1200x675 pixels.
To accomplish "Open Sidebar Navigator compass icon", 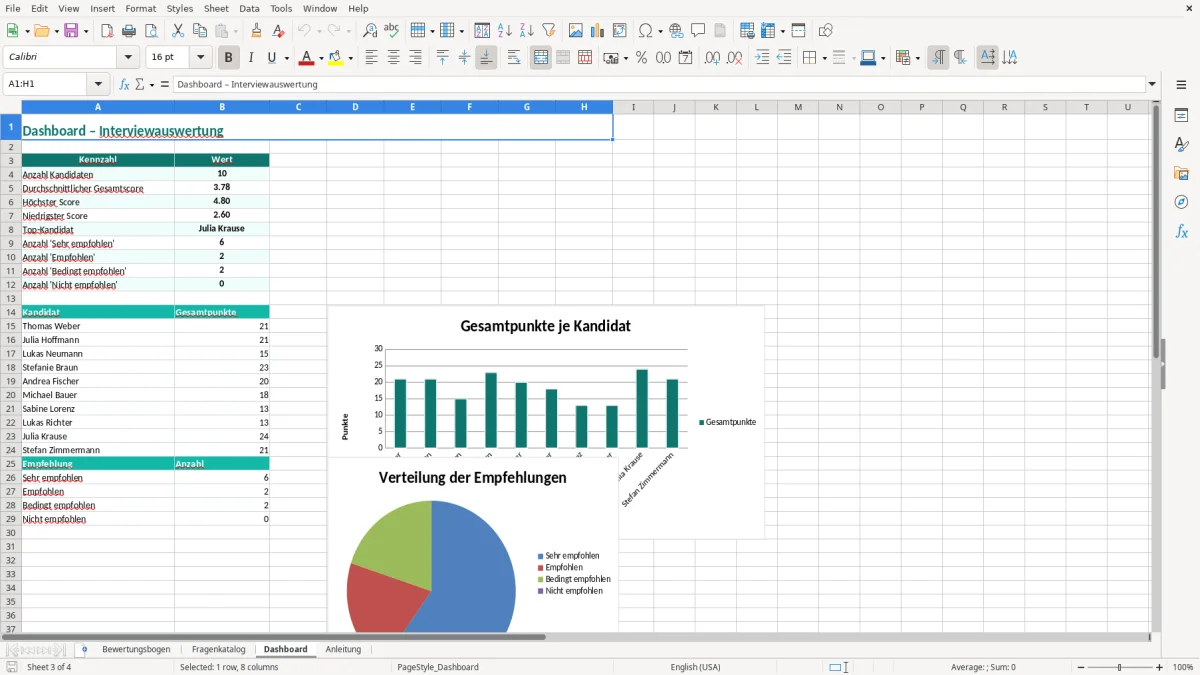I will 1181,202.
